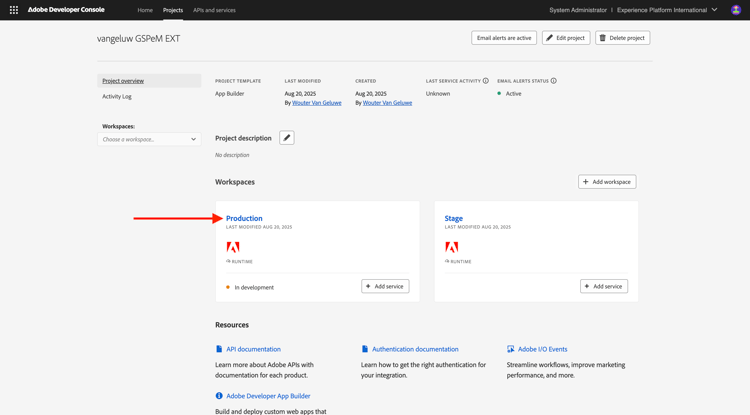
Task: Open the organization switcher chevron
Action: (x=715, y=10)
